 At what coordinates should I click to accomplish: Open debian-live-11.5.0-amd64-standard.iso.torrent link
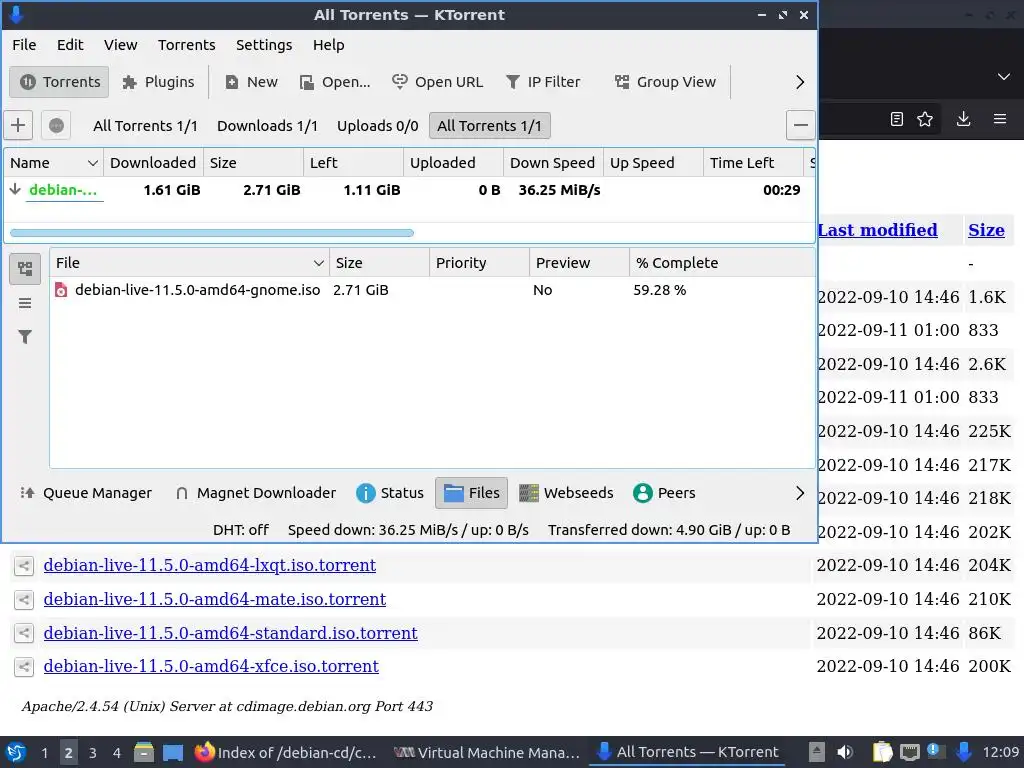[x=231, y=633]
